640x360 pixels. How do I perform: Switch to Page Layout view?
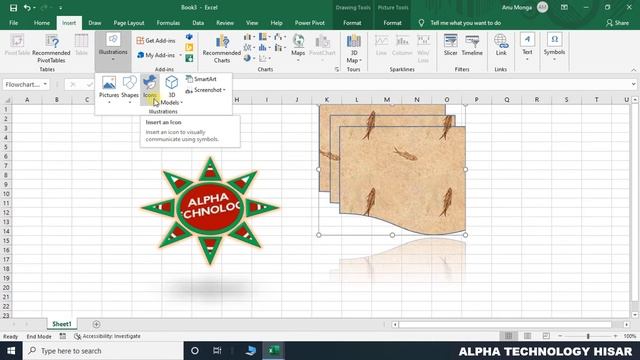click(x=527, y=336)
